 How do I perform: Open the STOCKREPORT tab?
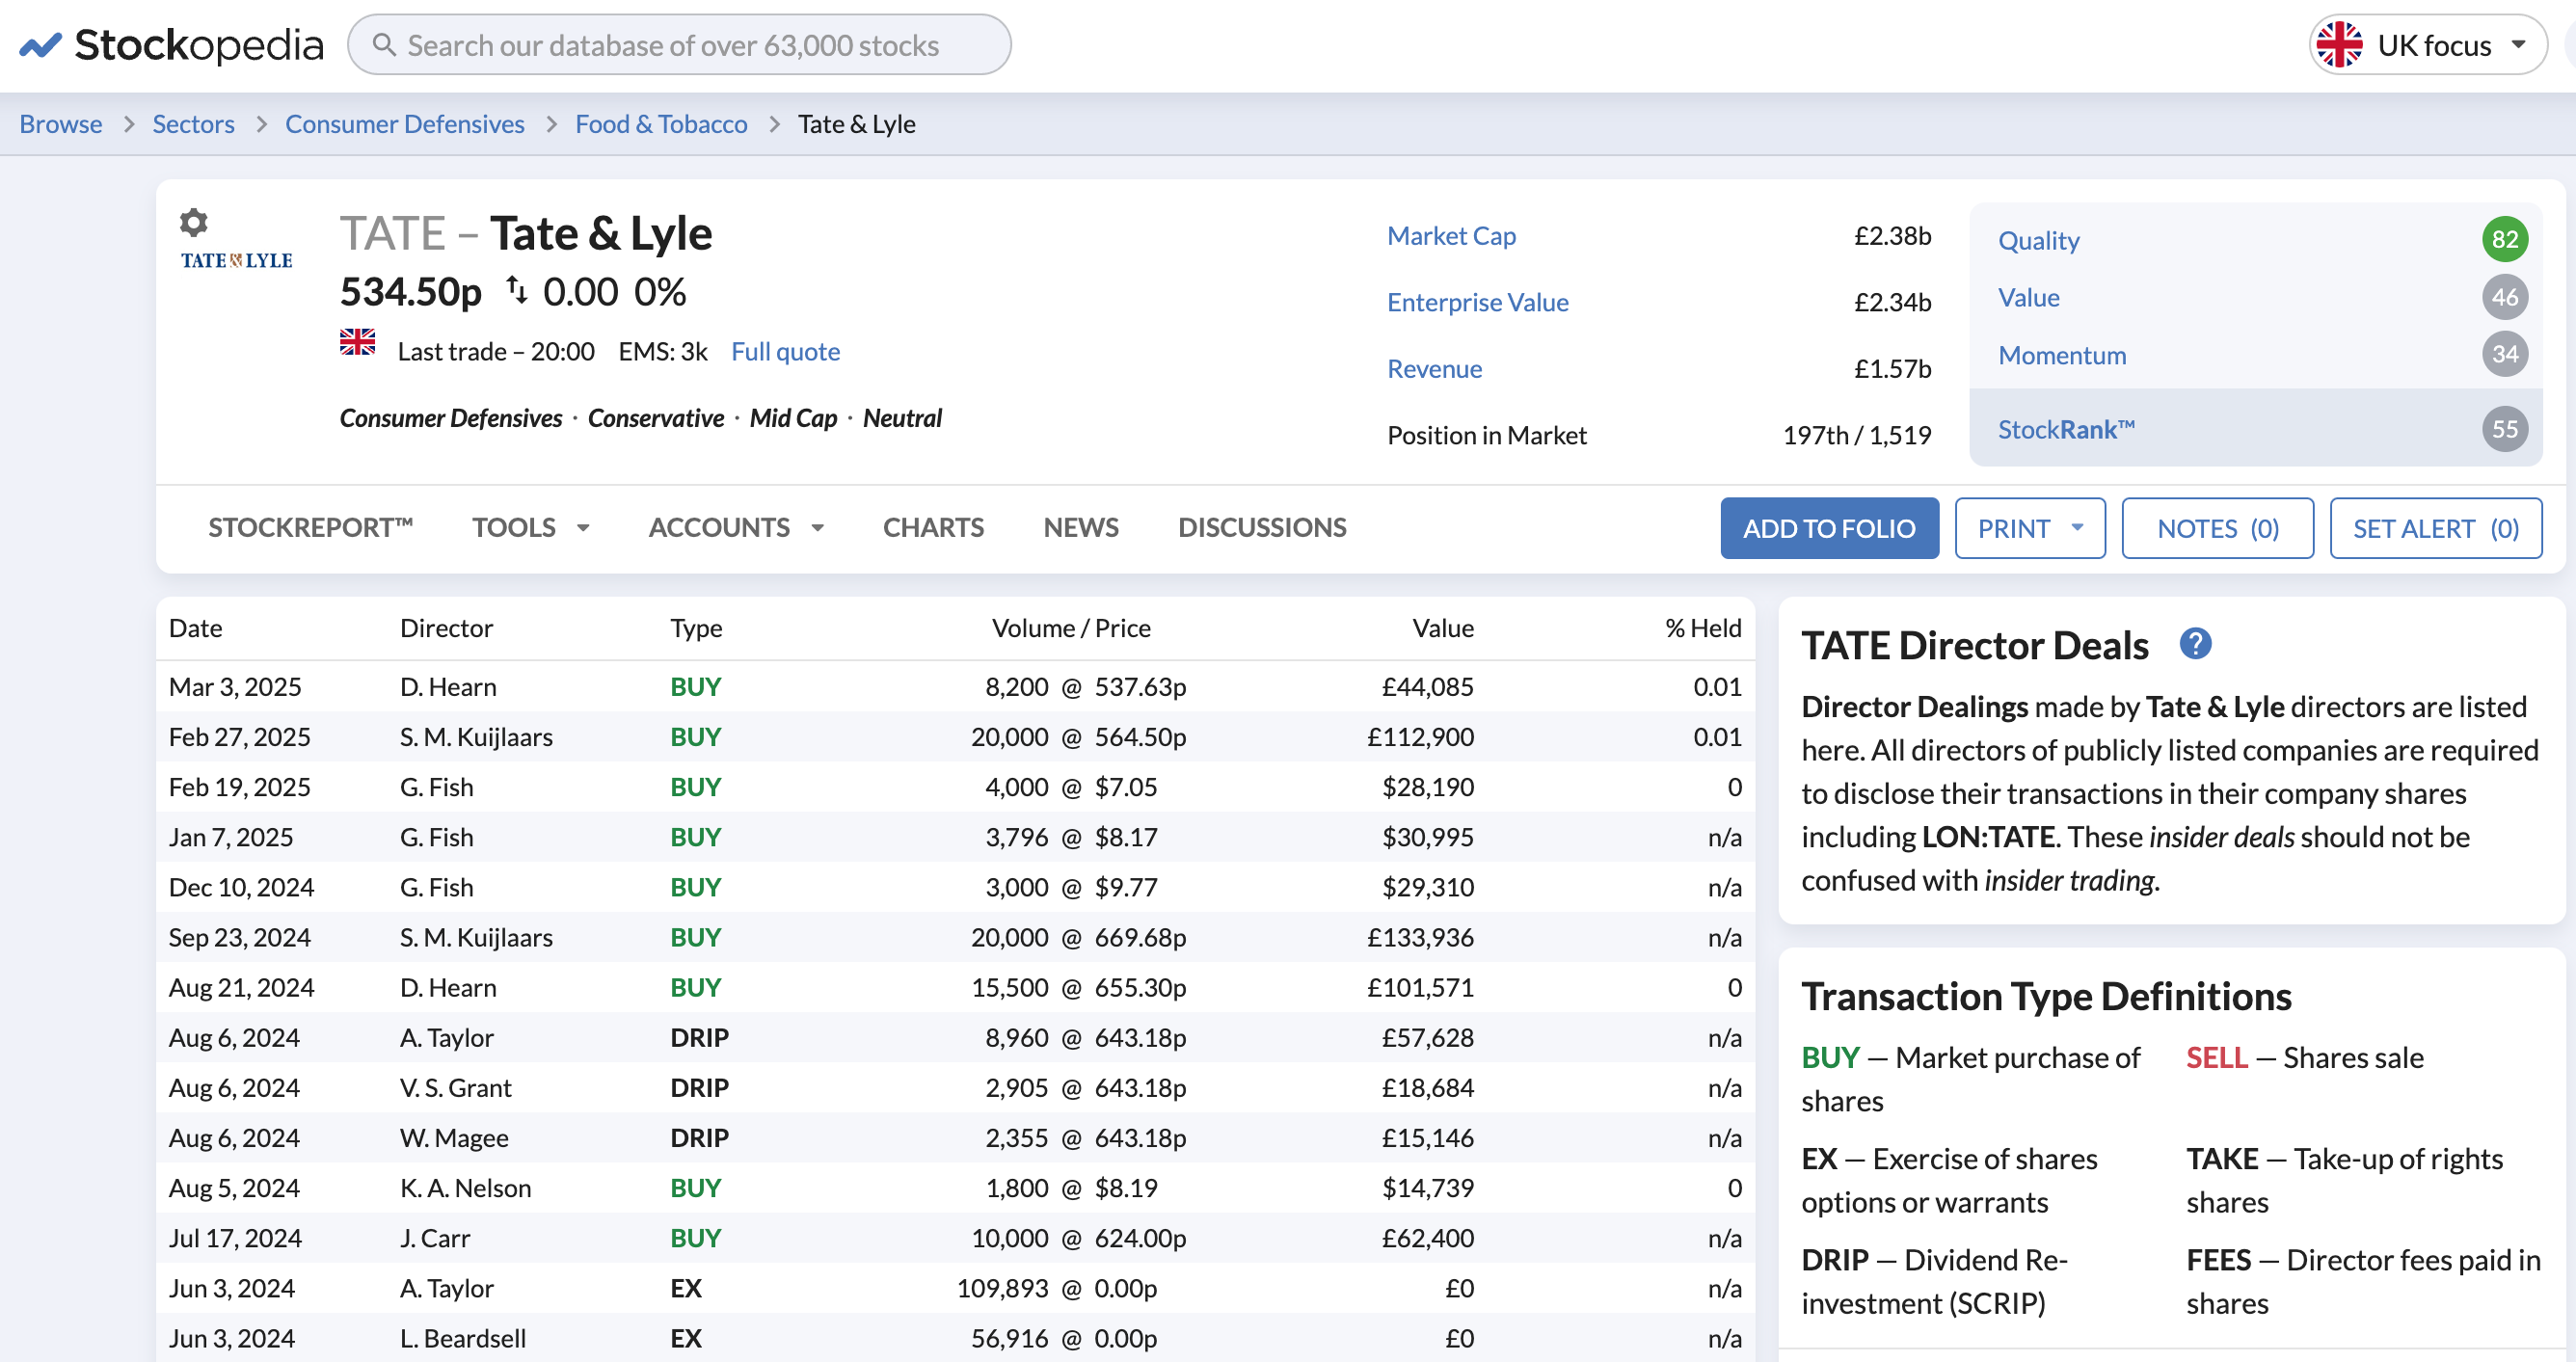click(311, 527)
